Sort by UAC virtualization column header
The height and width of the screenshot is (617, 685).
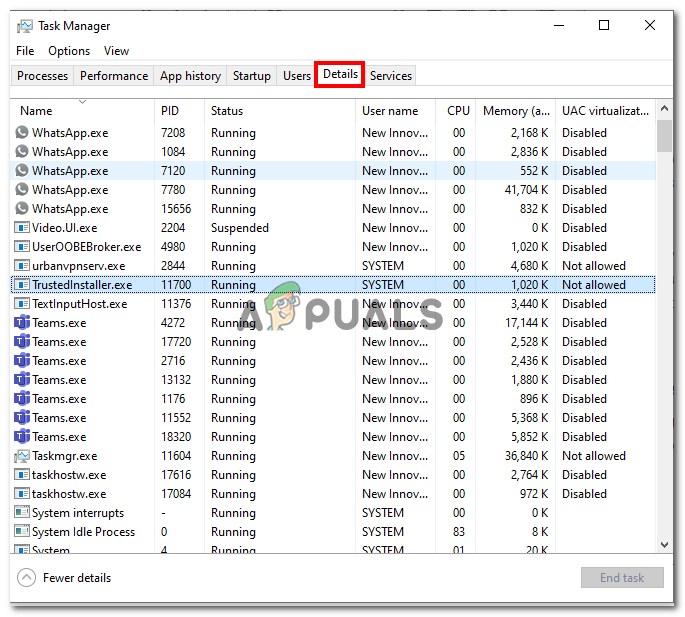click(x=605, y=111)
